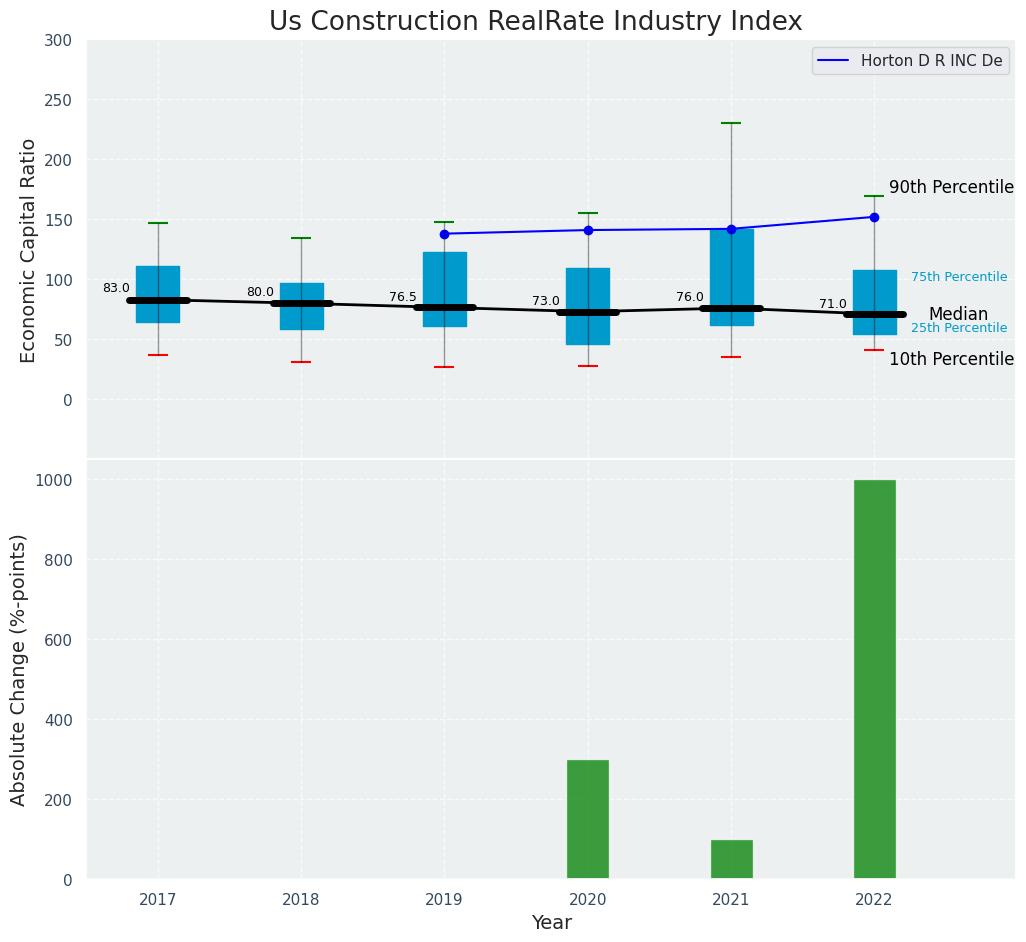The width and height of the screenshot is (1026, 942).
Task: Click the 2019 x-axis tick label
Action: 444,900
